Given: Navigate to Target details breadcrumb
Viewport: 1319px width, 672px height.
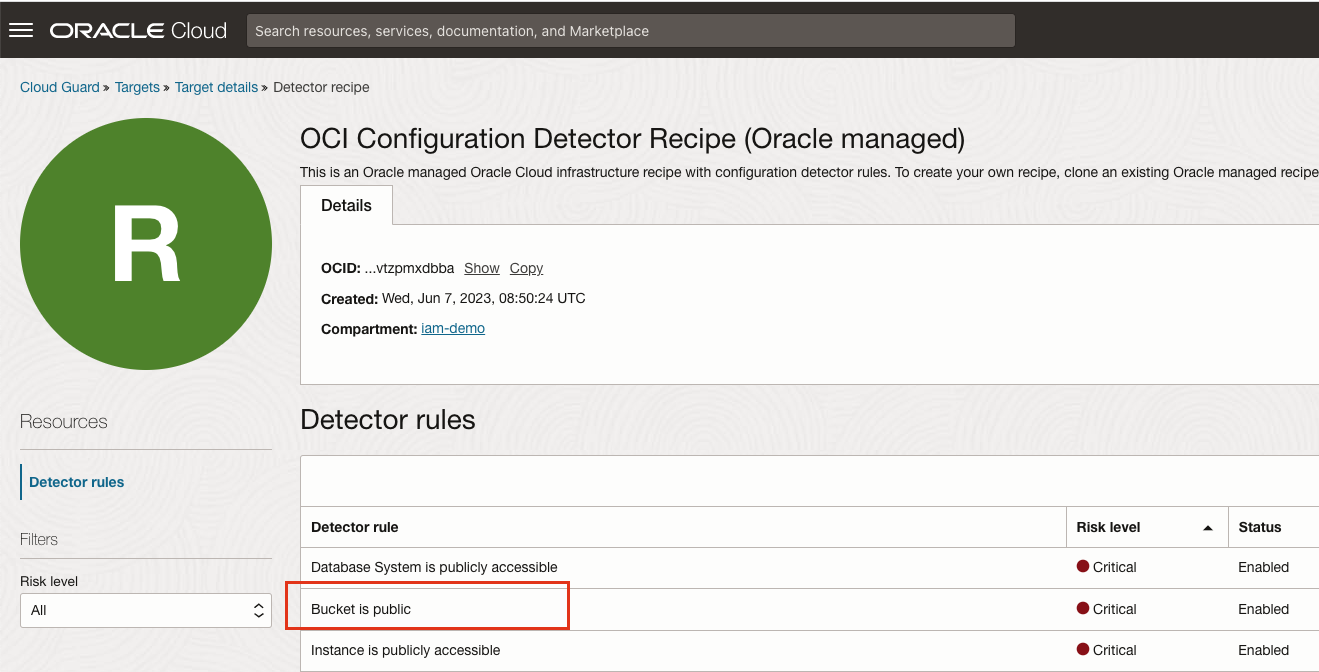Looking at the screenshot, I should (x=216, y=87).
